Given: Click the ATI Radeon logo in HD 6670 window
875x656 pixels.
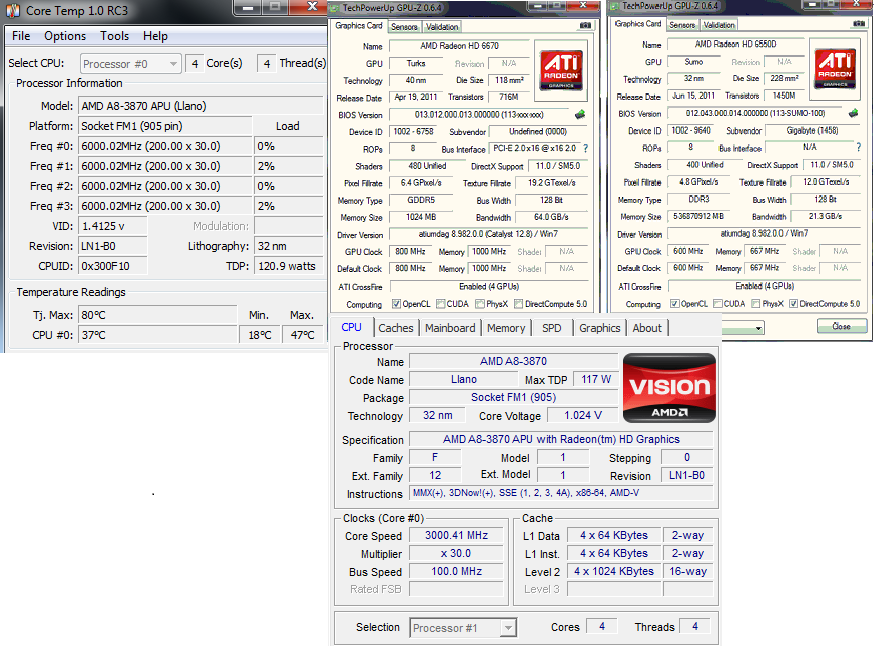Looking at the screenshot, I should (563, 68).
